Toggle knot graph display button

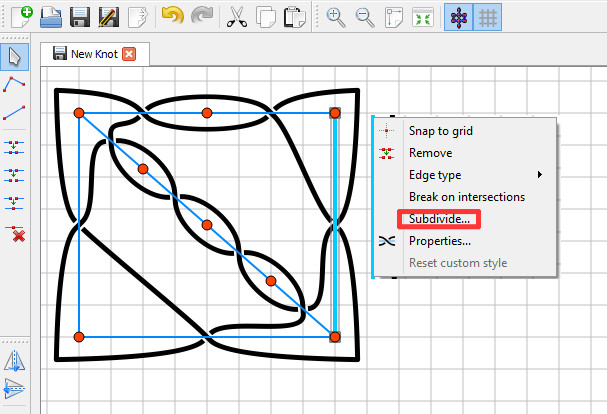458,17
